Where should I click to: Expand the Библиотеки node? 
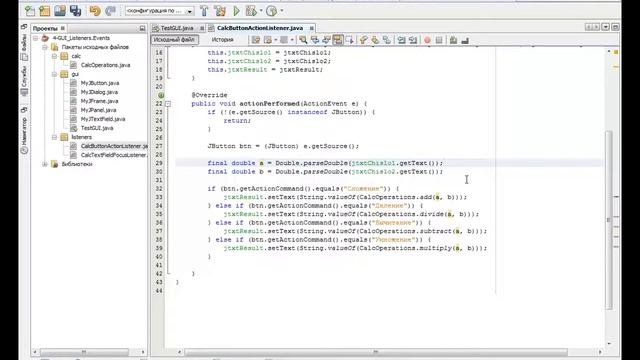coord(45,164)
